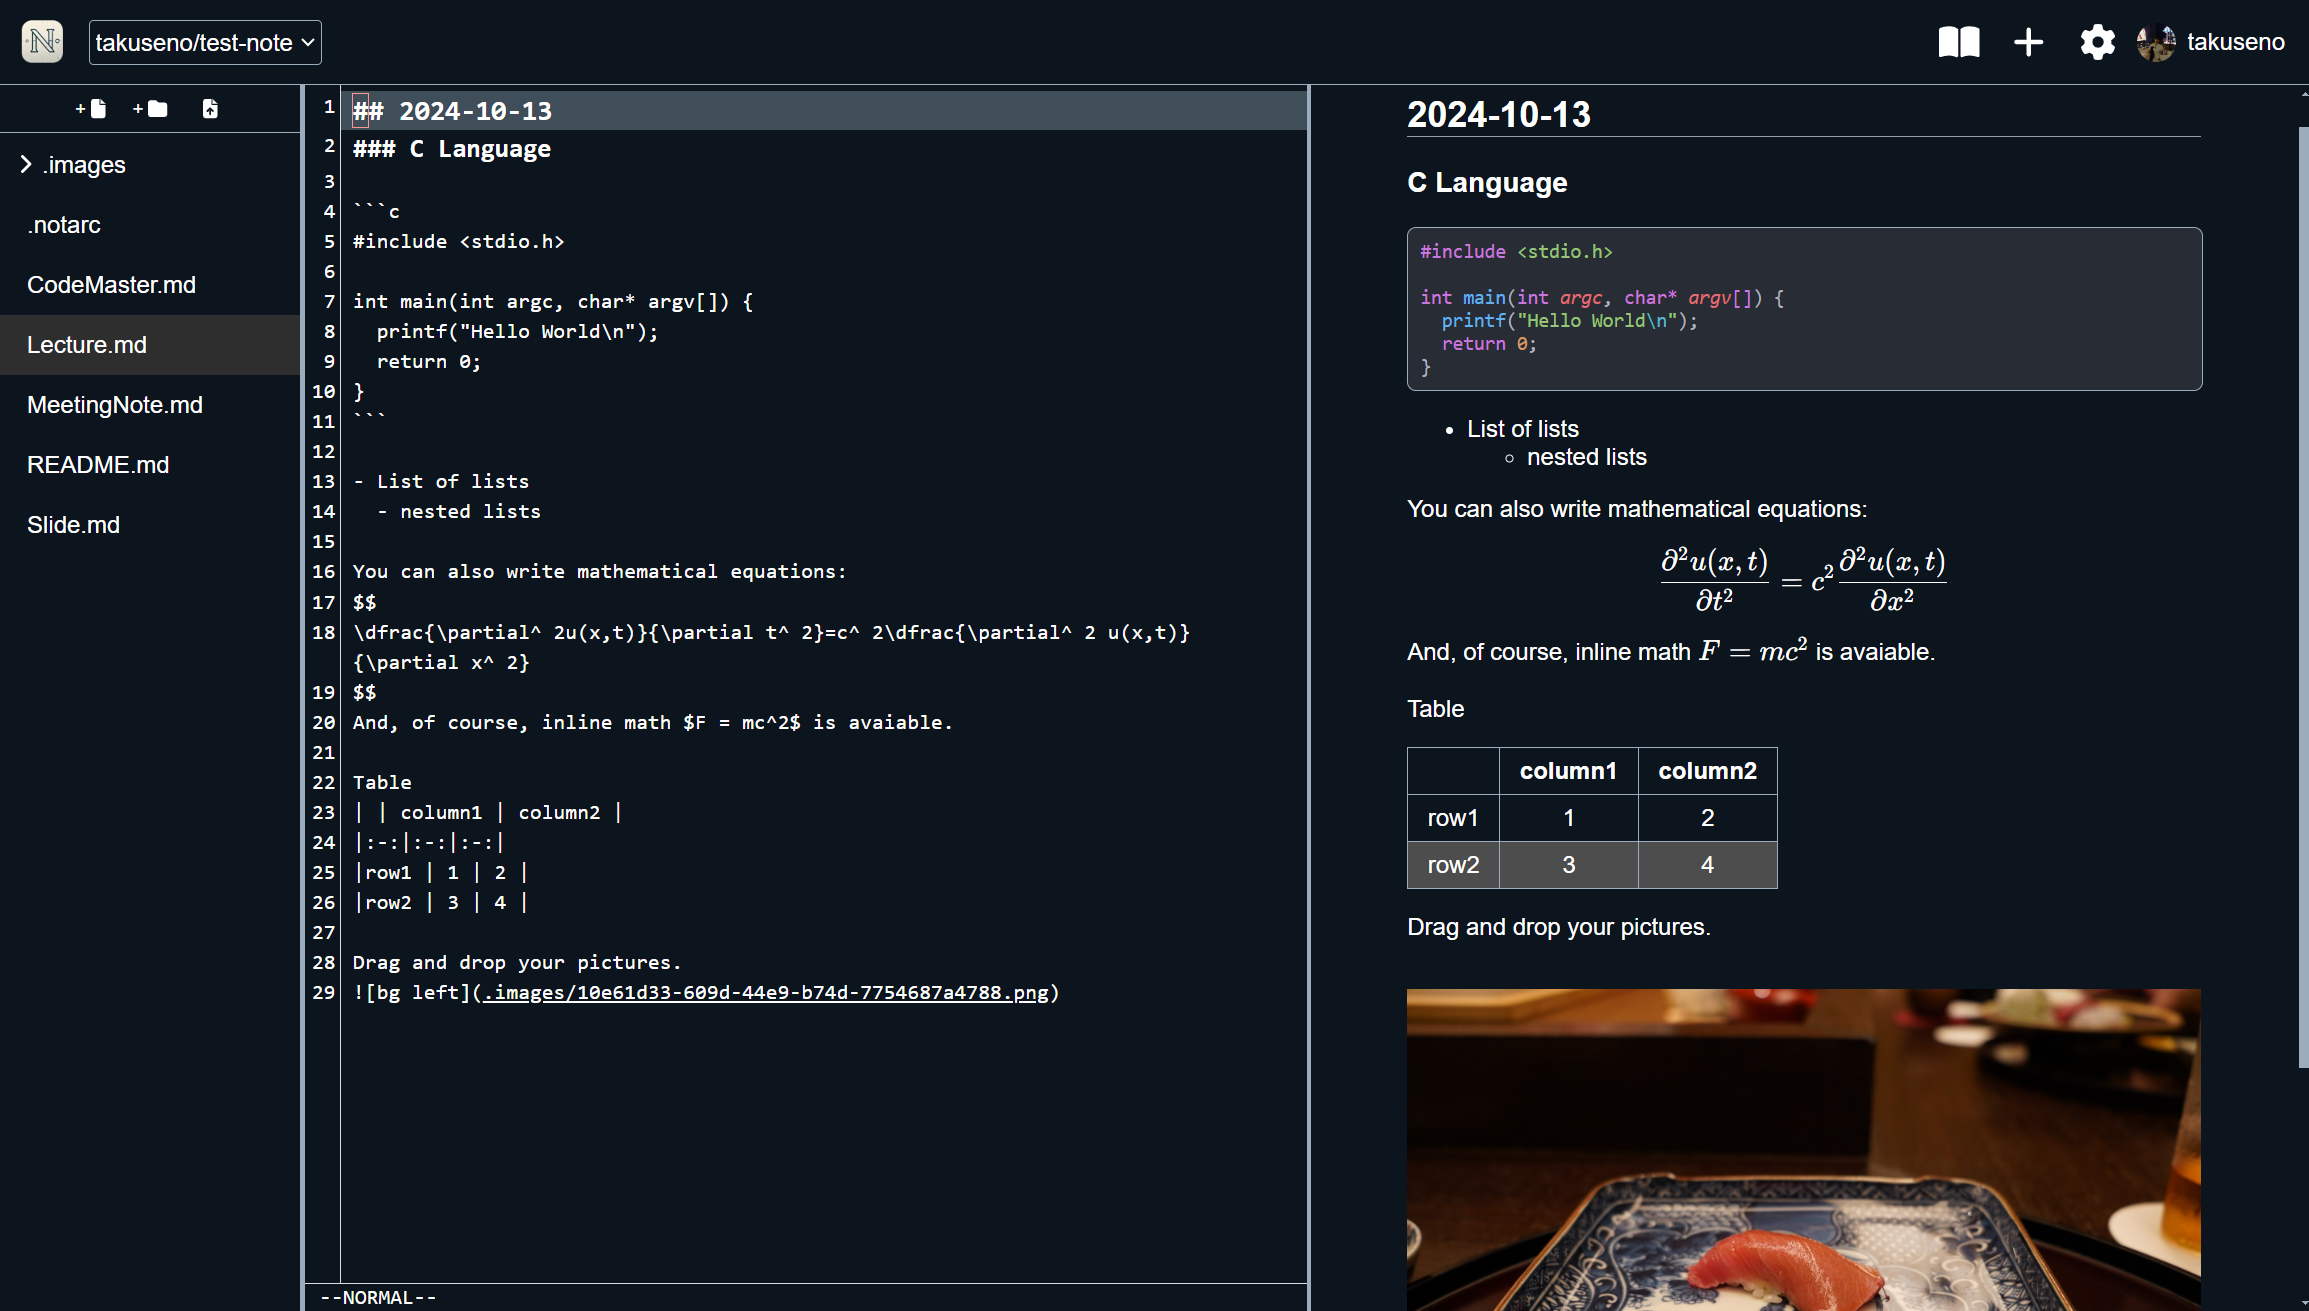Click the 'row2' cell in preview table
Screen dimensions: 2309x1311
pyautogui.click(x=1453, y=865)
